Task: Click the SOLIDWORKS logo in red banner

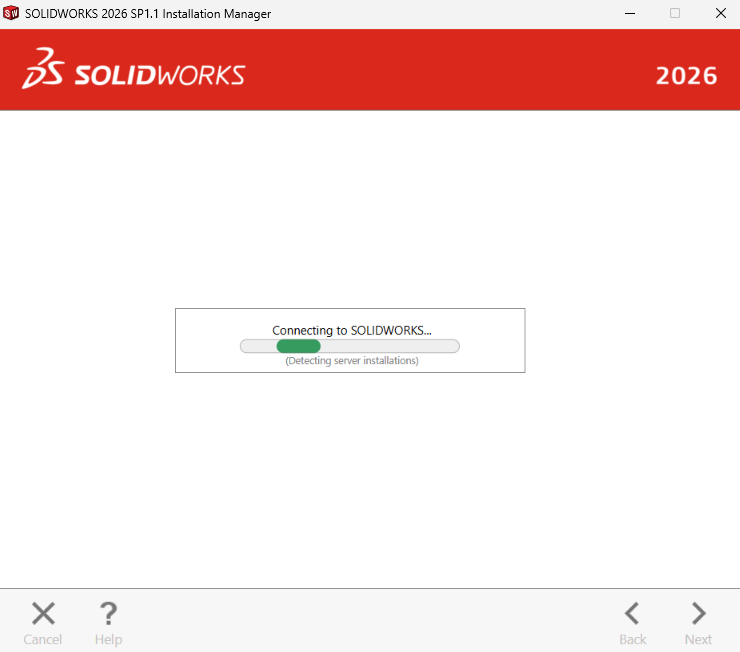Action: [134, 69]
